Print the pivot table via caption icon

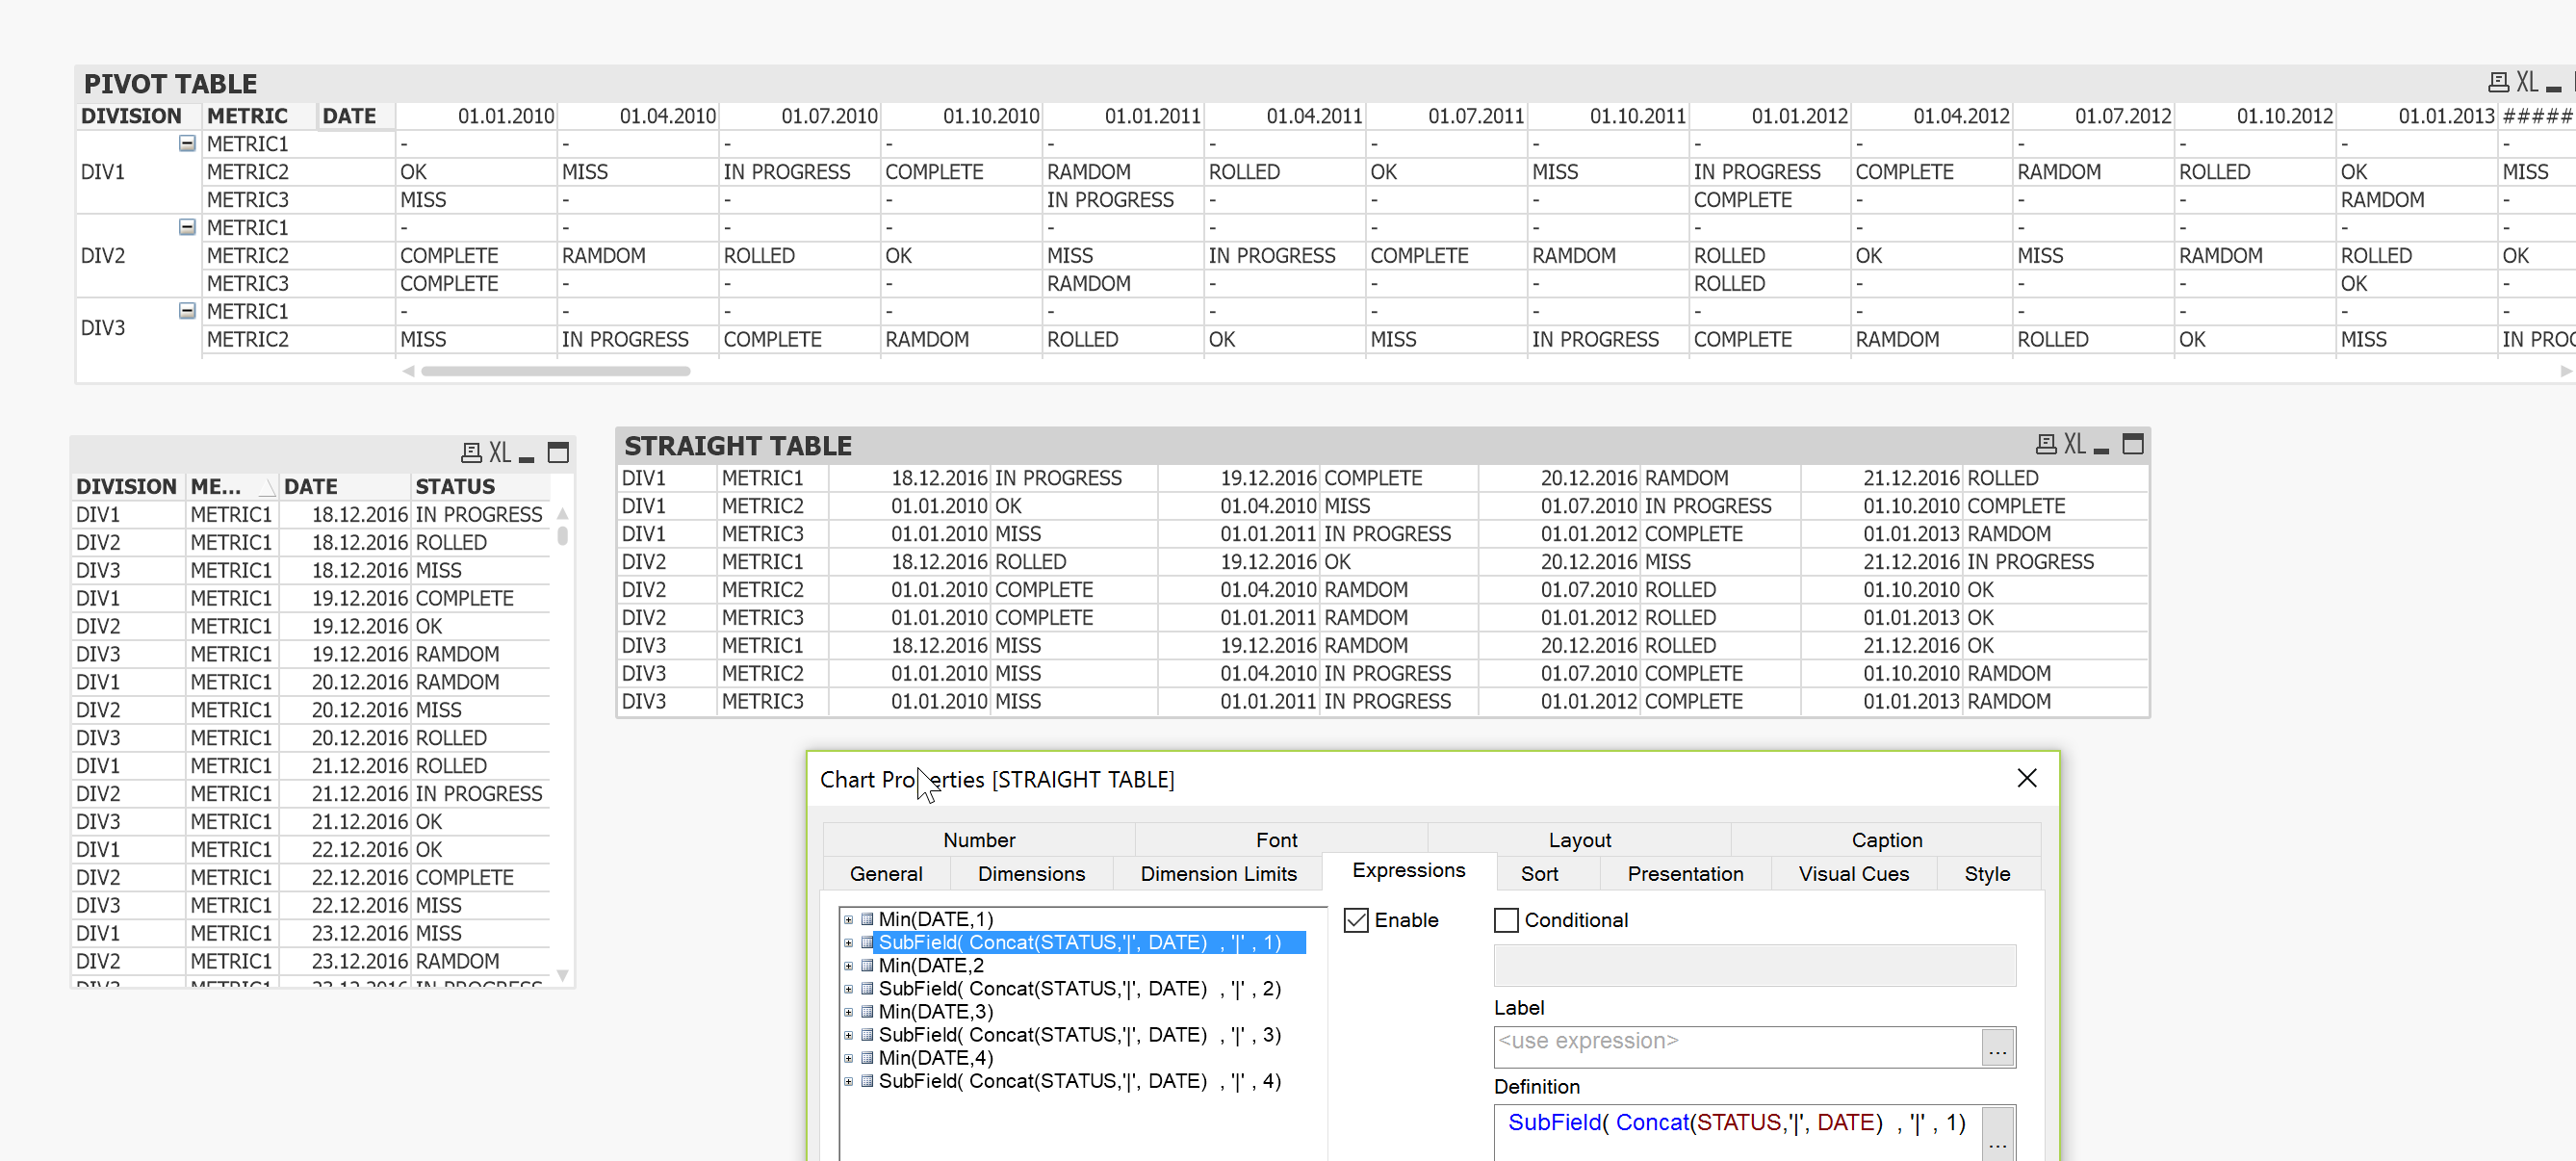[2497, 82]
